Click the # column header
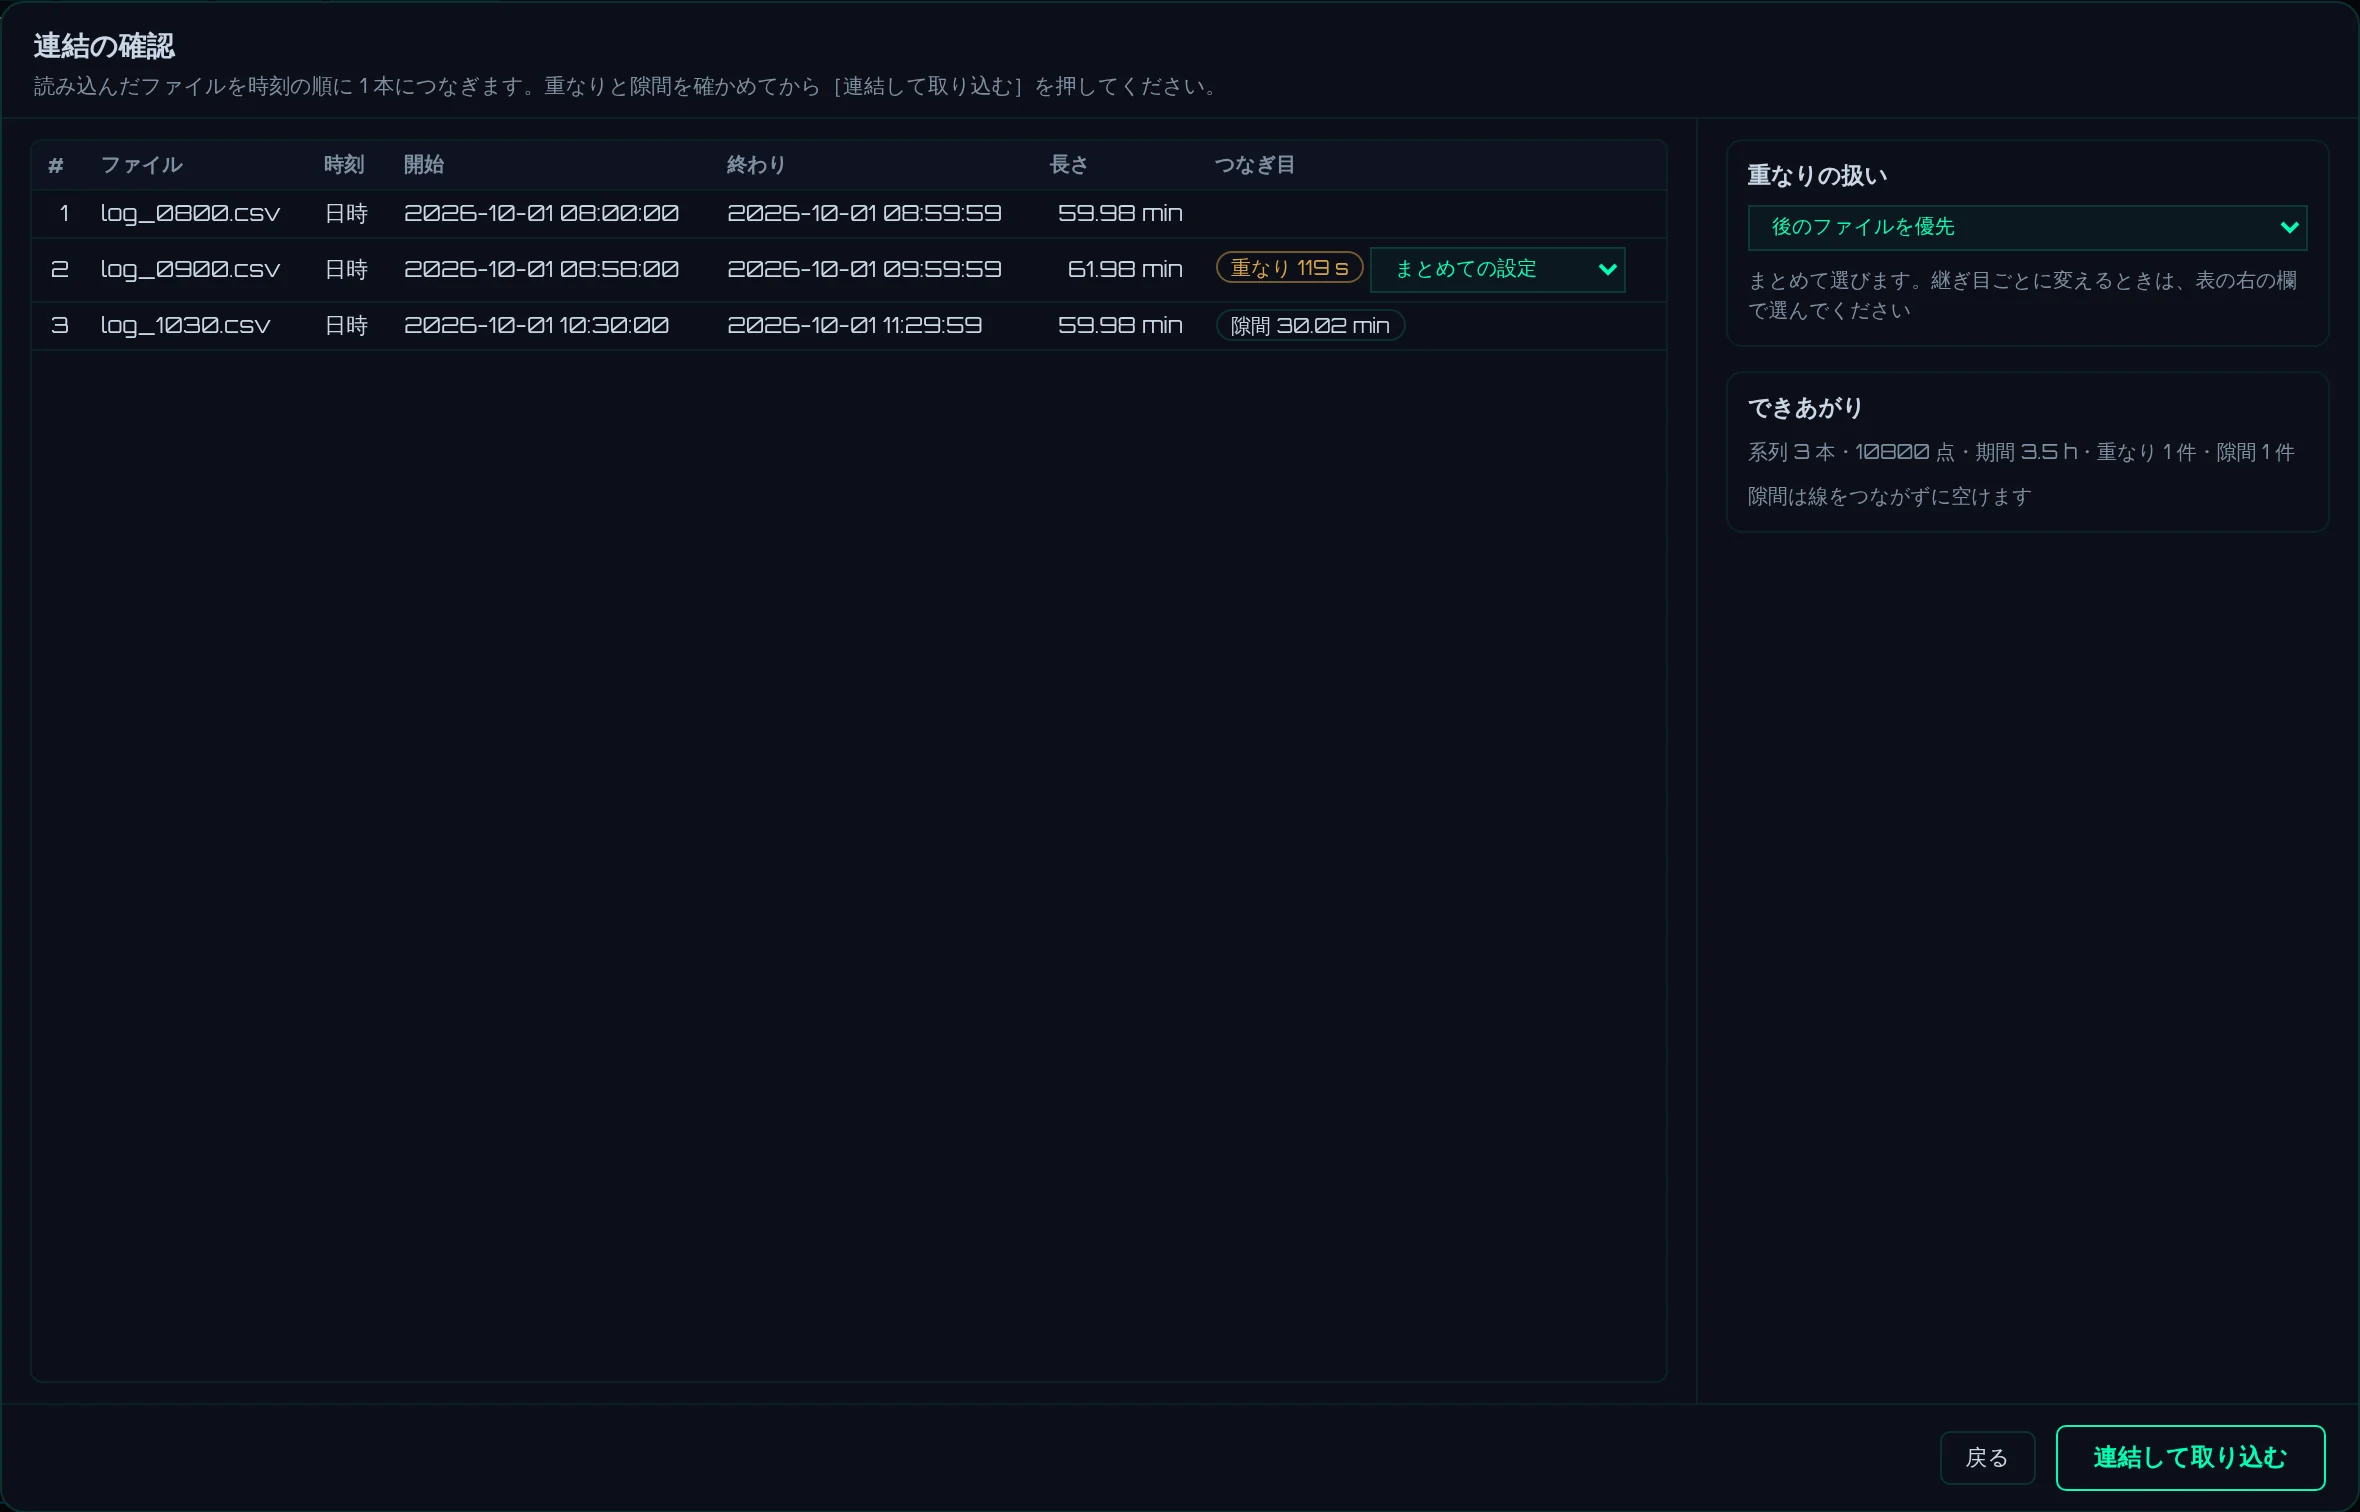 point(56,165)
